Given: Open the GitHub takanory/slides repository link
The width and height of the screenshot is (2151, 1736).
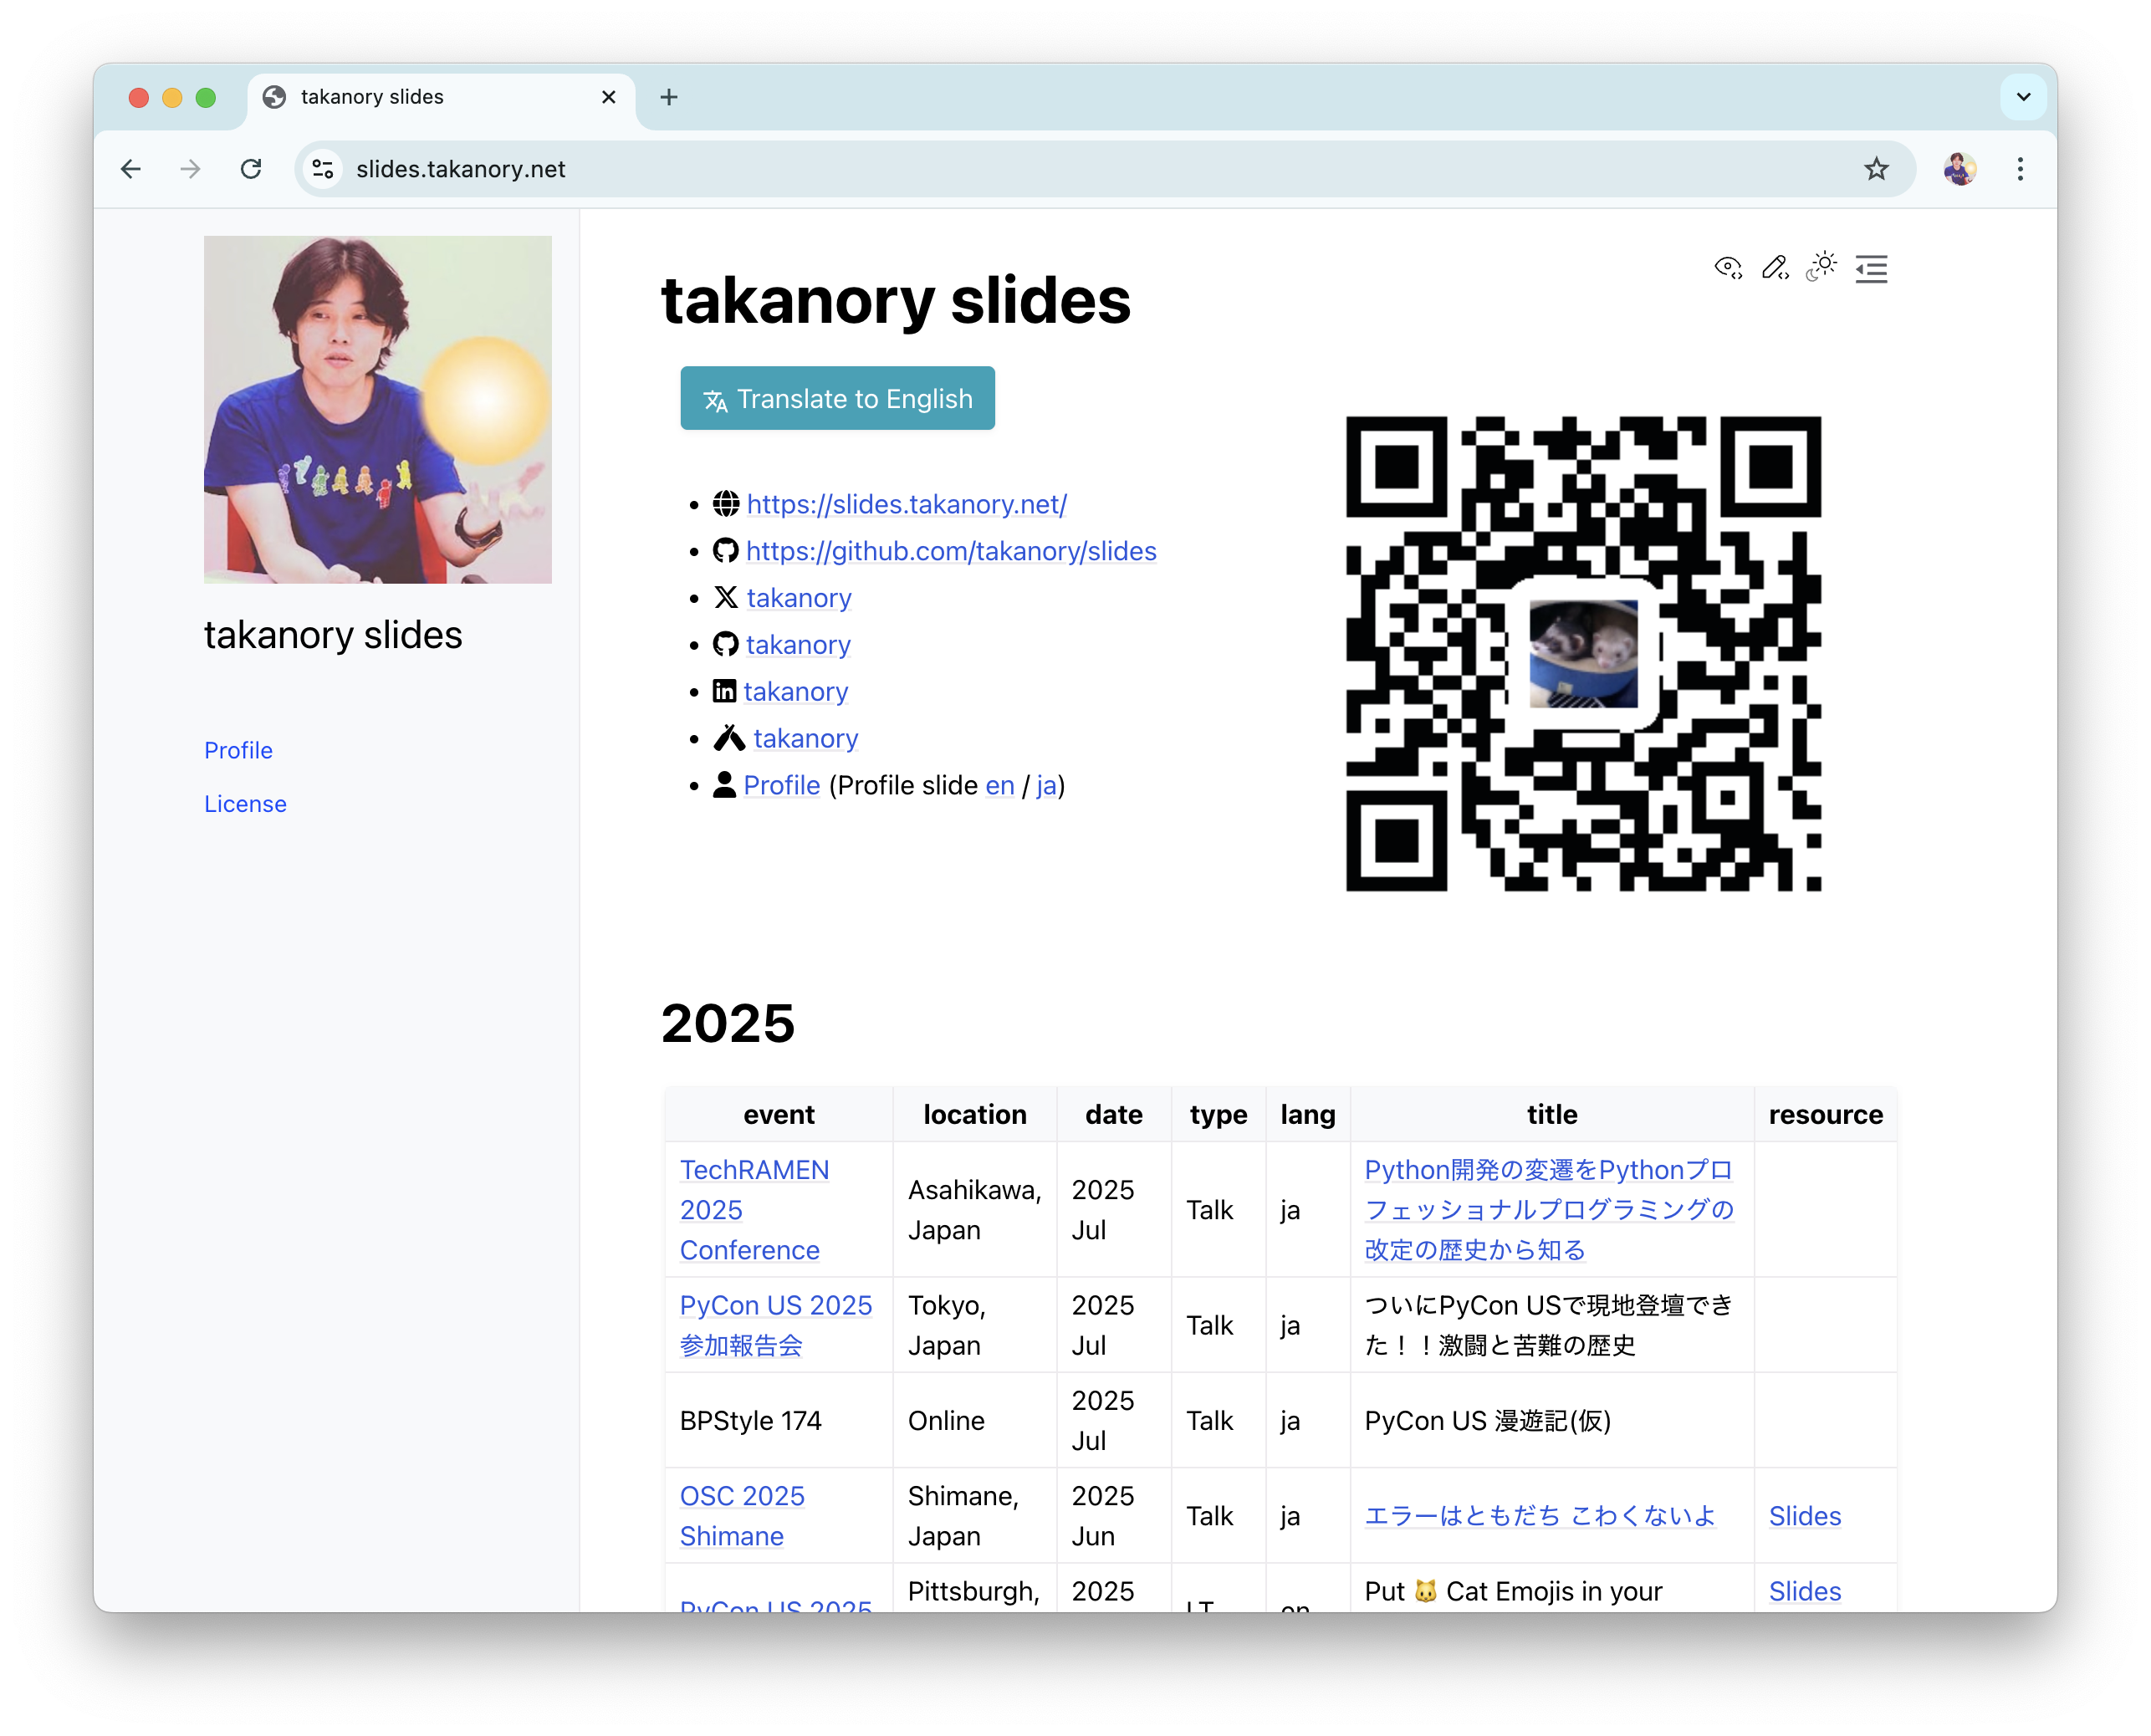Looking at the screenshot, I should (950, 551).
